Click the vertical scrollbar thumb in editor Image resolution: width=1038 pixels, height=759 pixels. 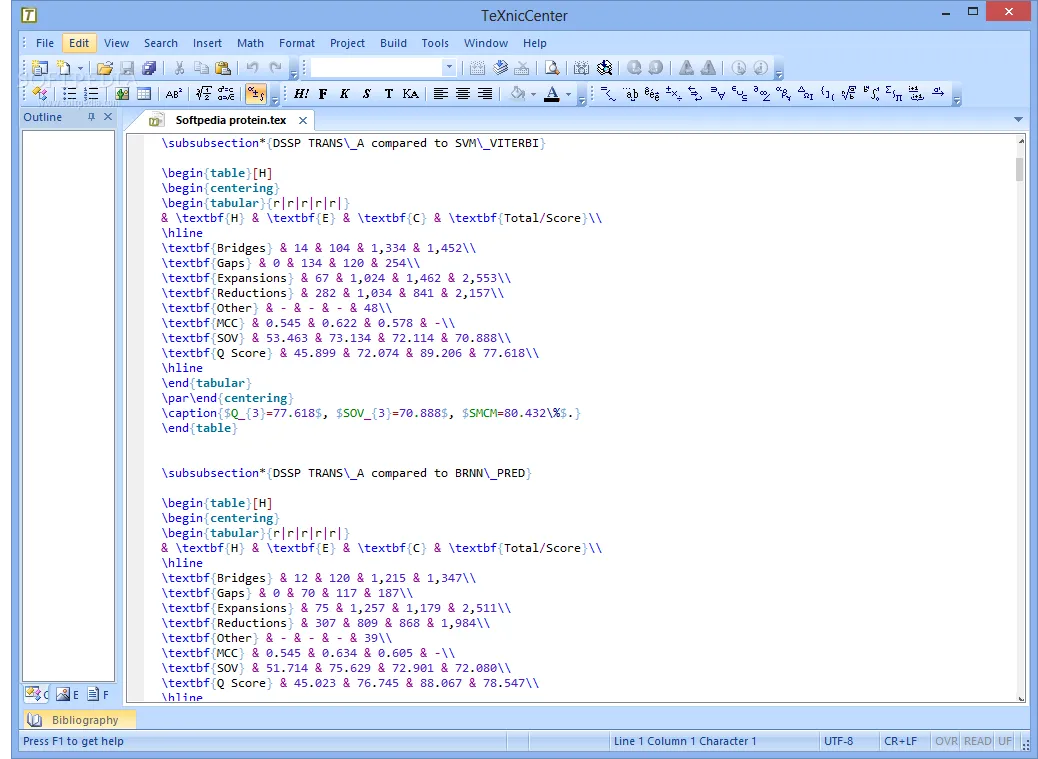pos(1020,169)
